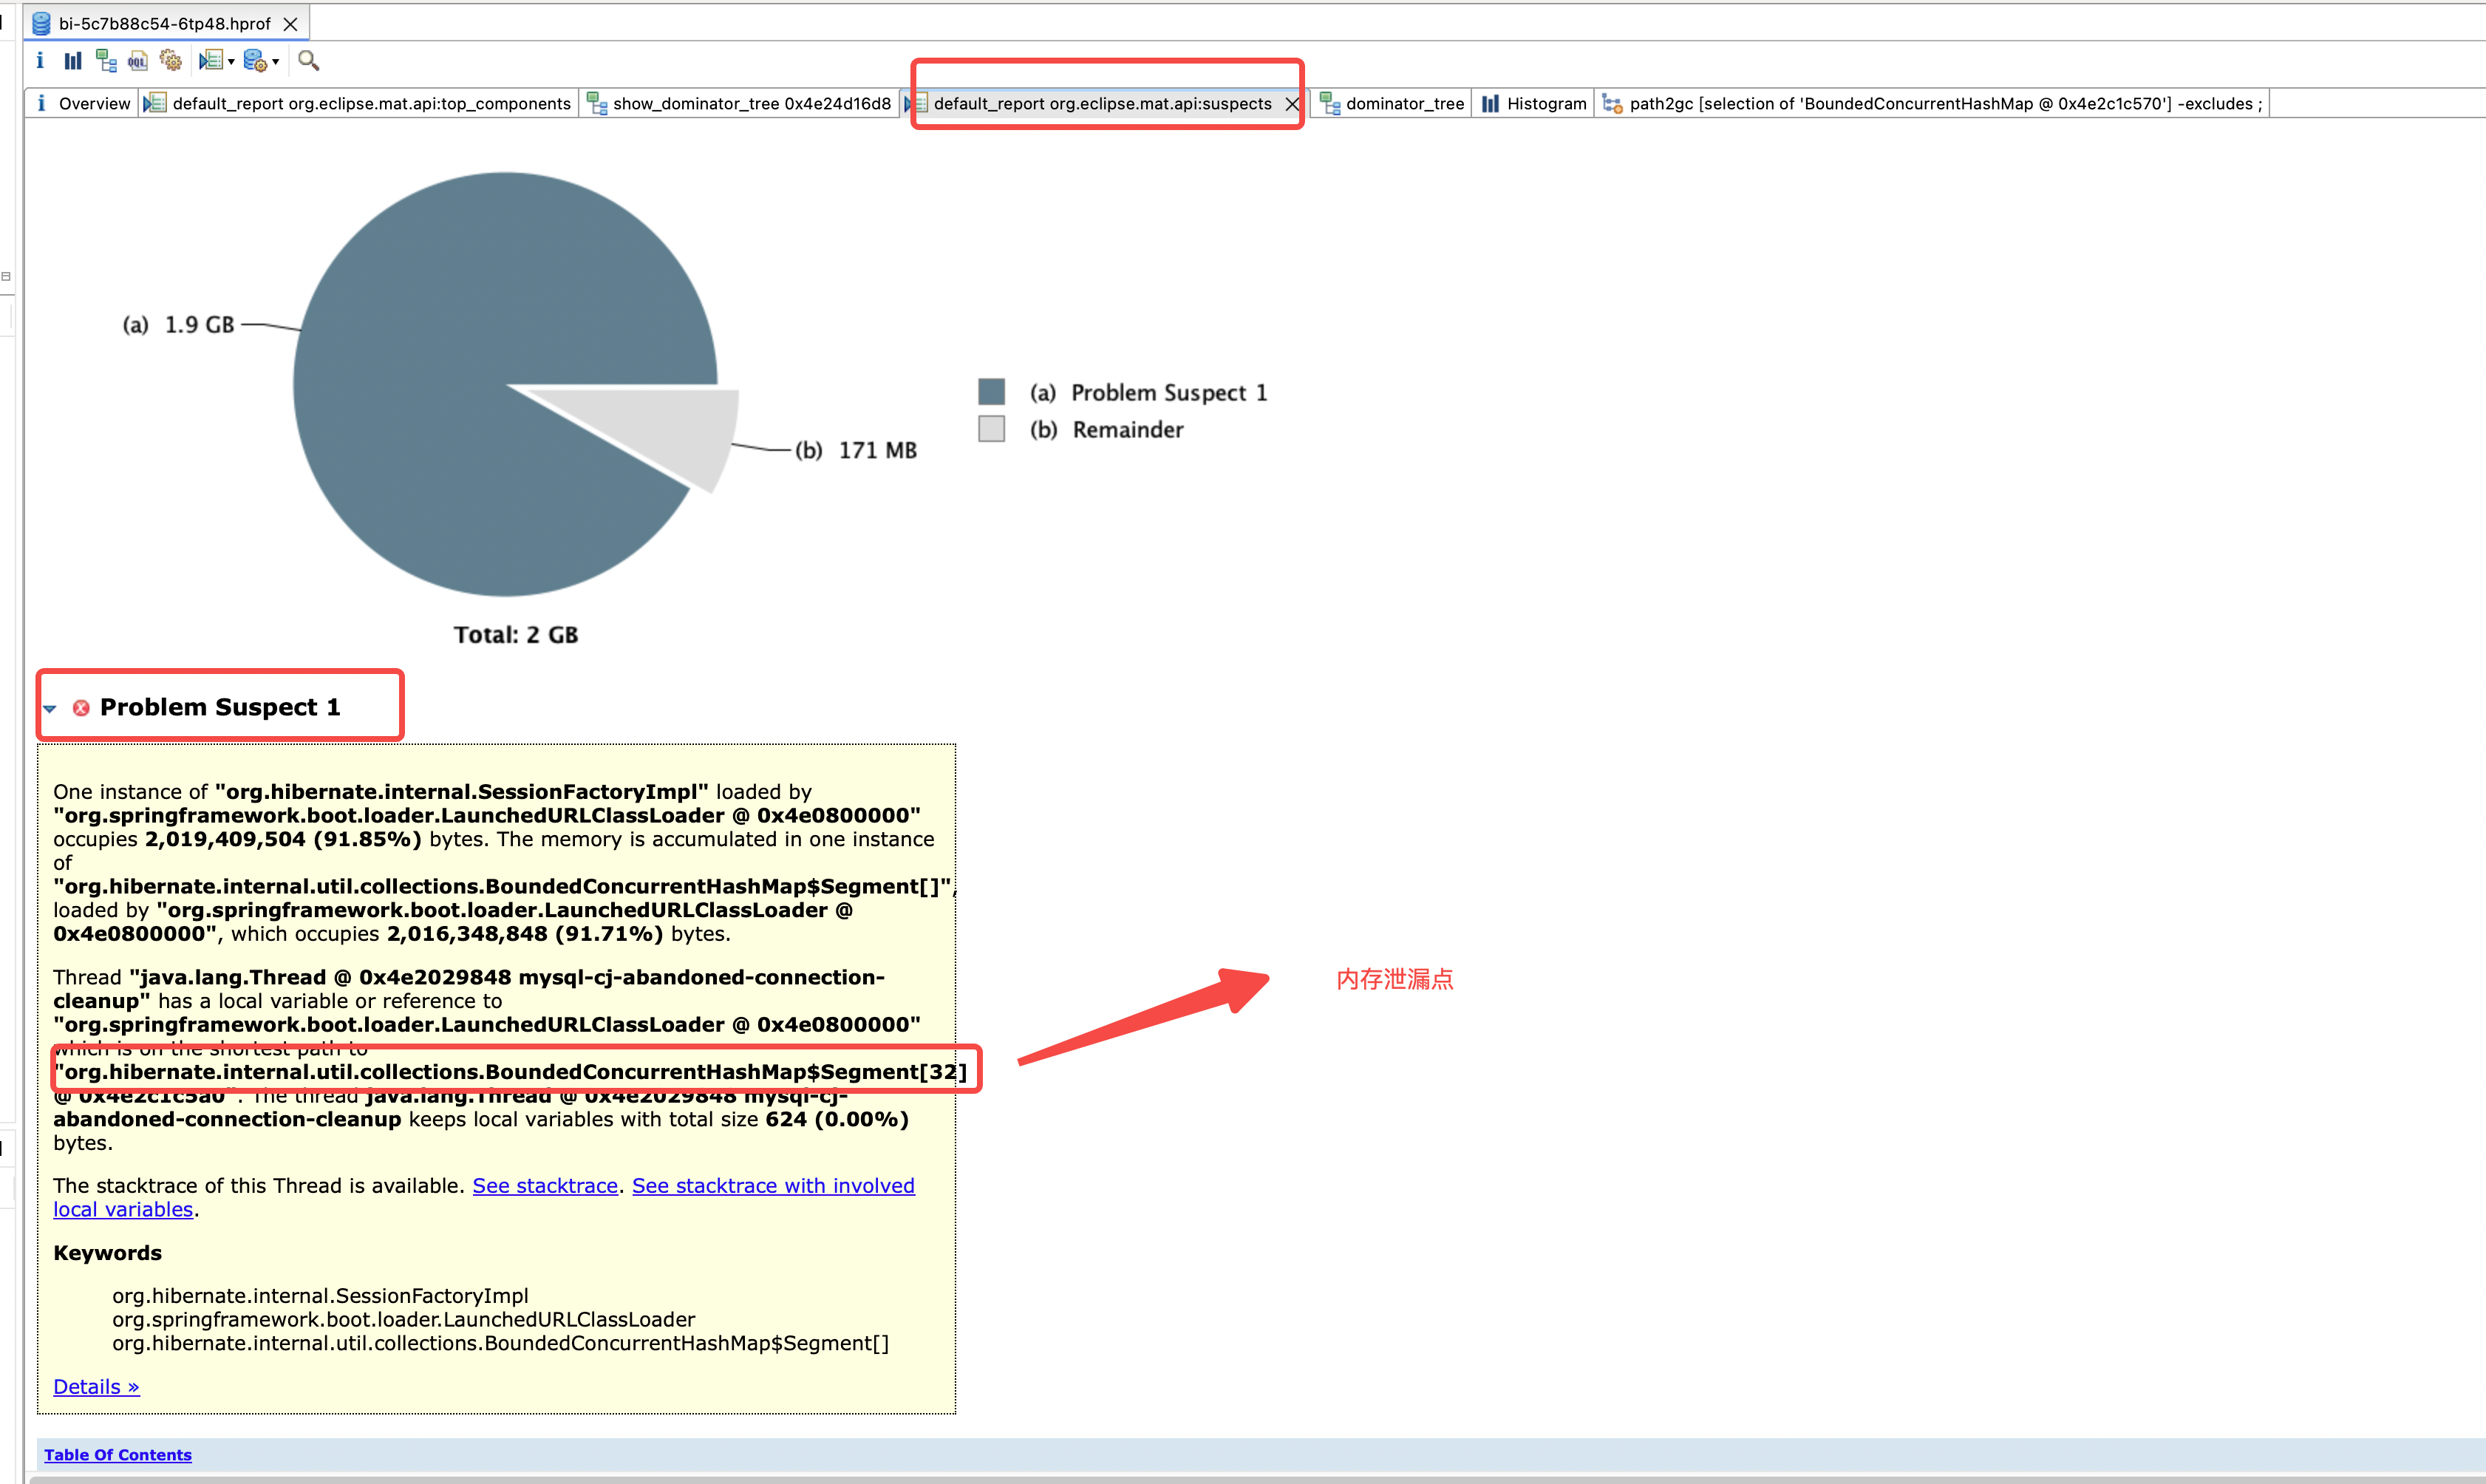This screenshot has height=1484, width=2486.
Task: Run expert system test reports
Action: [210, 61]
